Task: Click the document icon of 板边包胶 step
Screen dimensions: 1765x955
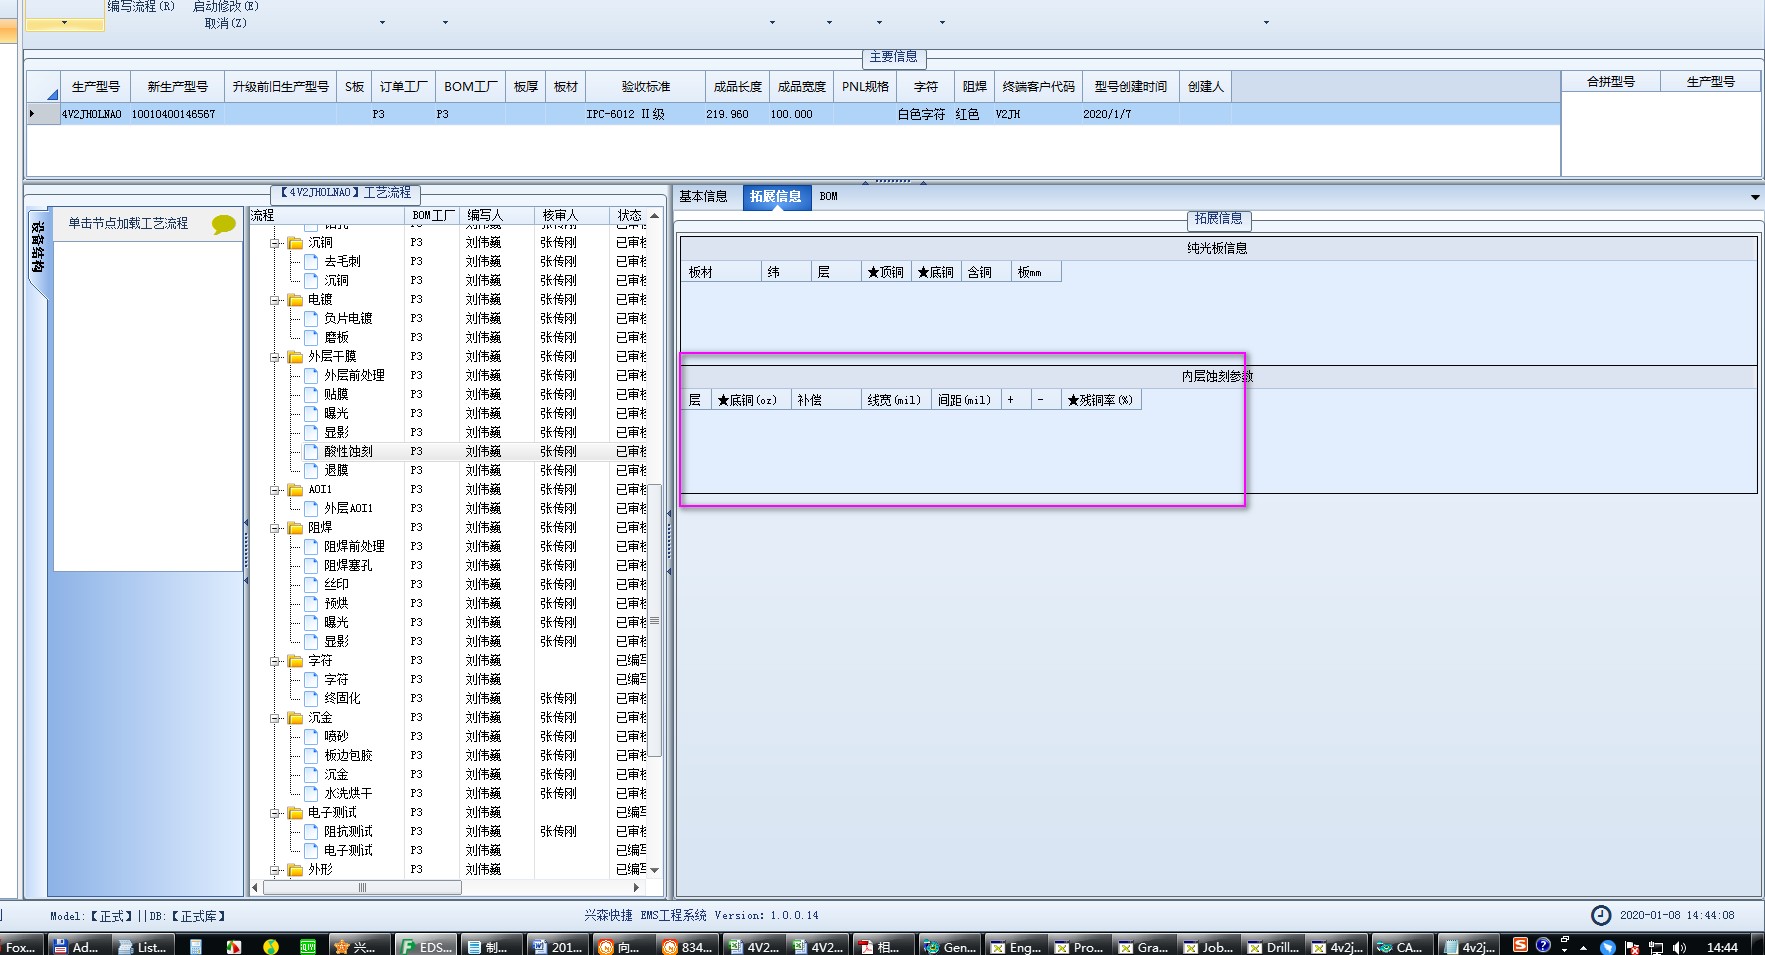Action: coord(311,755)
